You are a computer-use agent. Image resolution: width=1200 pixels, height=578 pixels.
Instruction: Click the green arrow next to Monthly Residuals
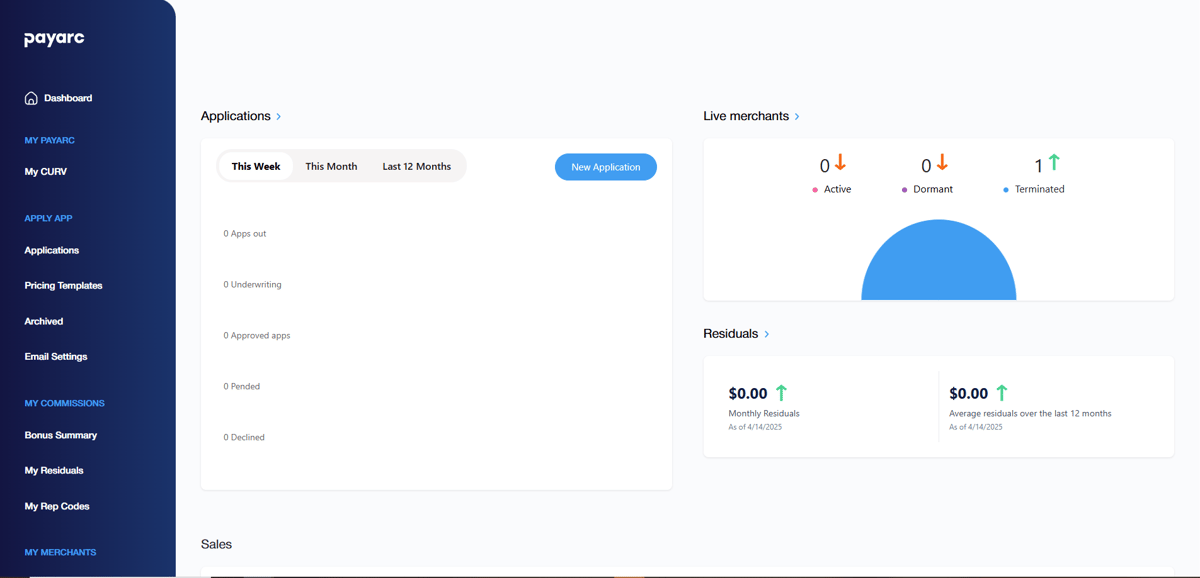(781, 393)
